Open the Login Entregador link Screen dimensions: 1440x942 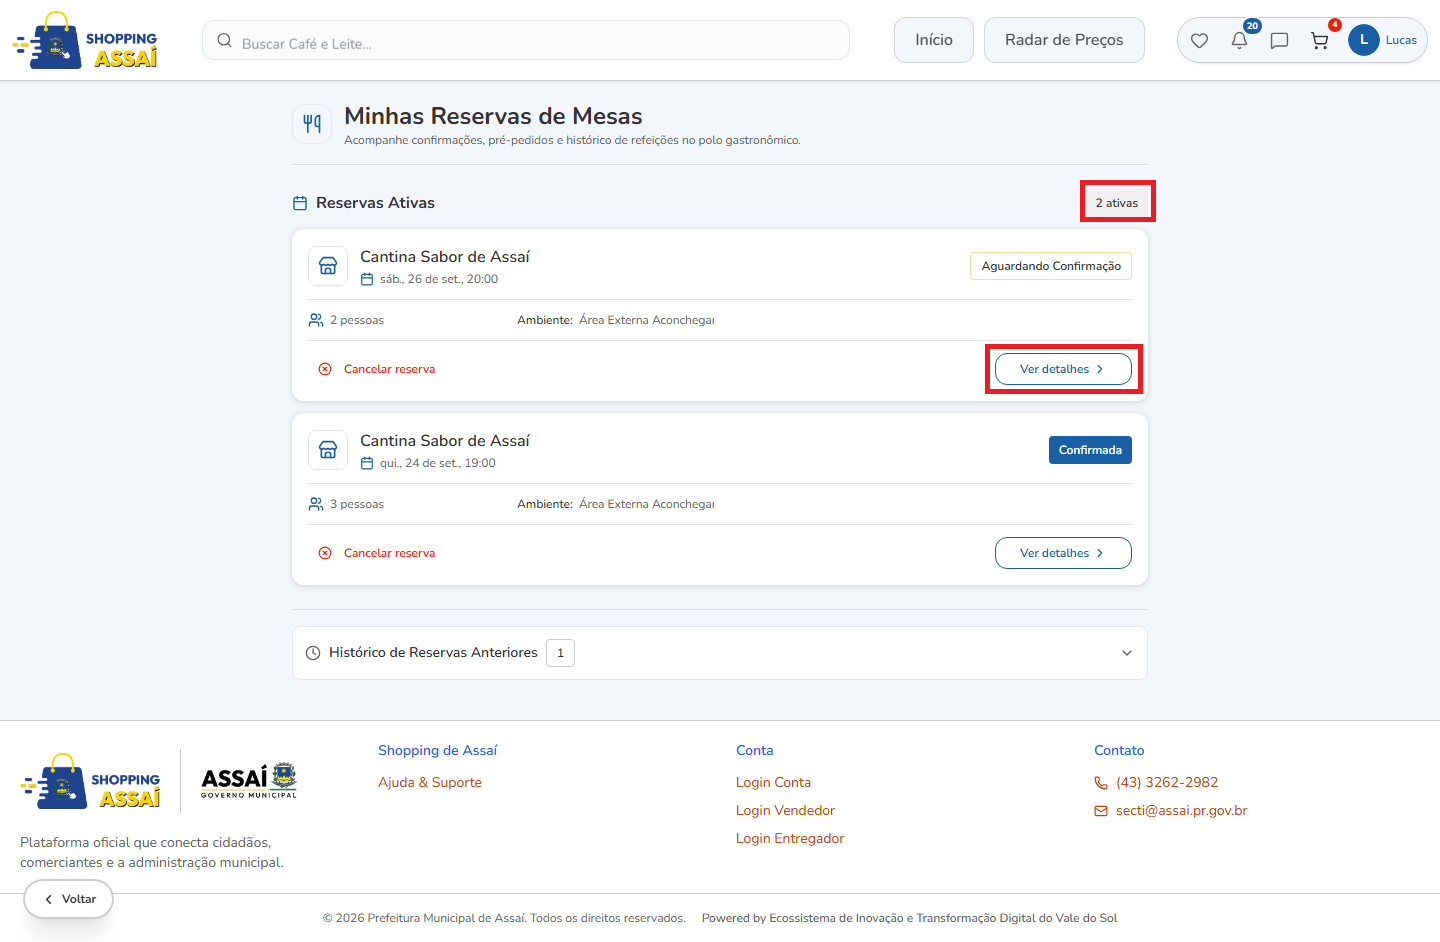pos(790,839)
